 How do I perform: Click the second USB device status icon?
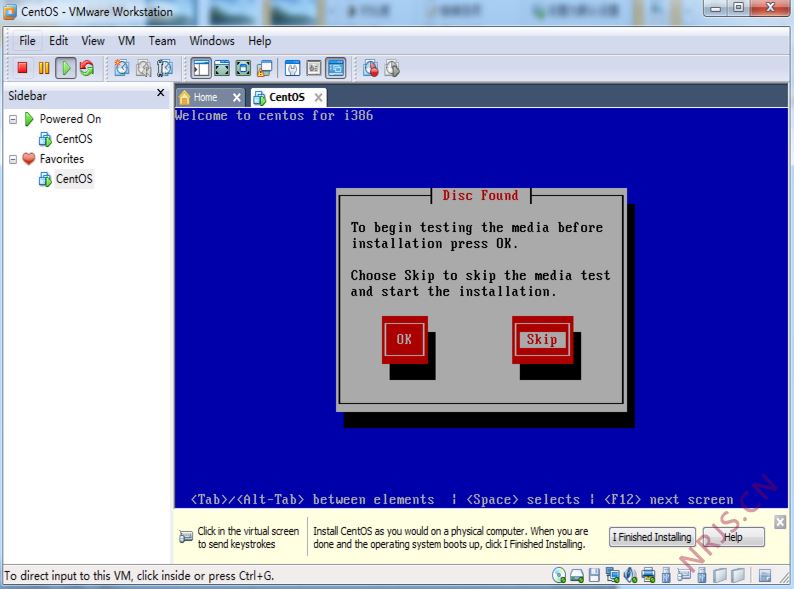click(702, 575)
